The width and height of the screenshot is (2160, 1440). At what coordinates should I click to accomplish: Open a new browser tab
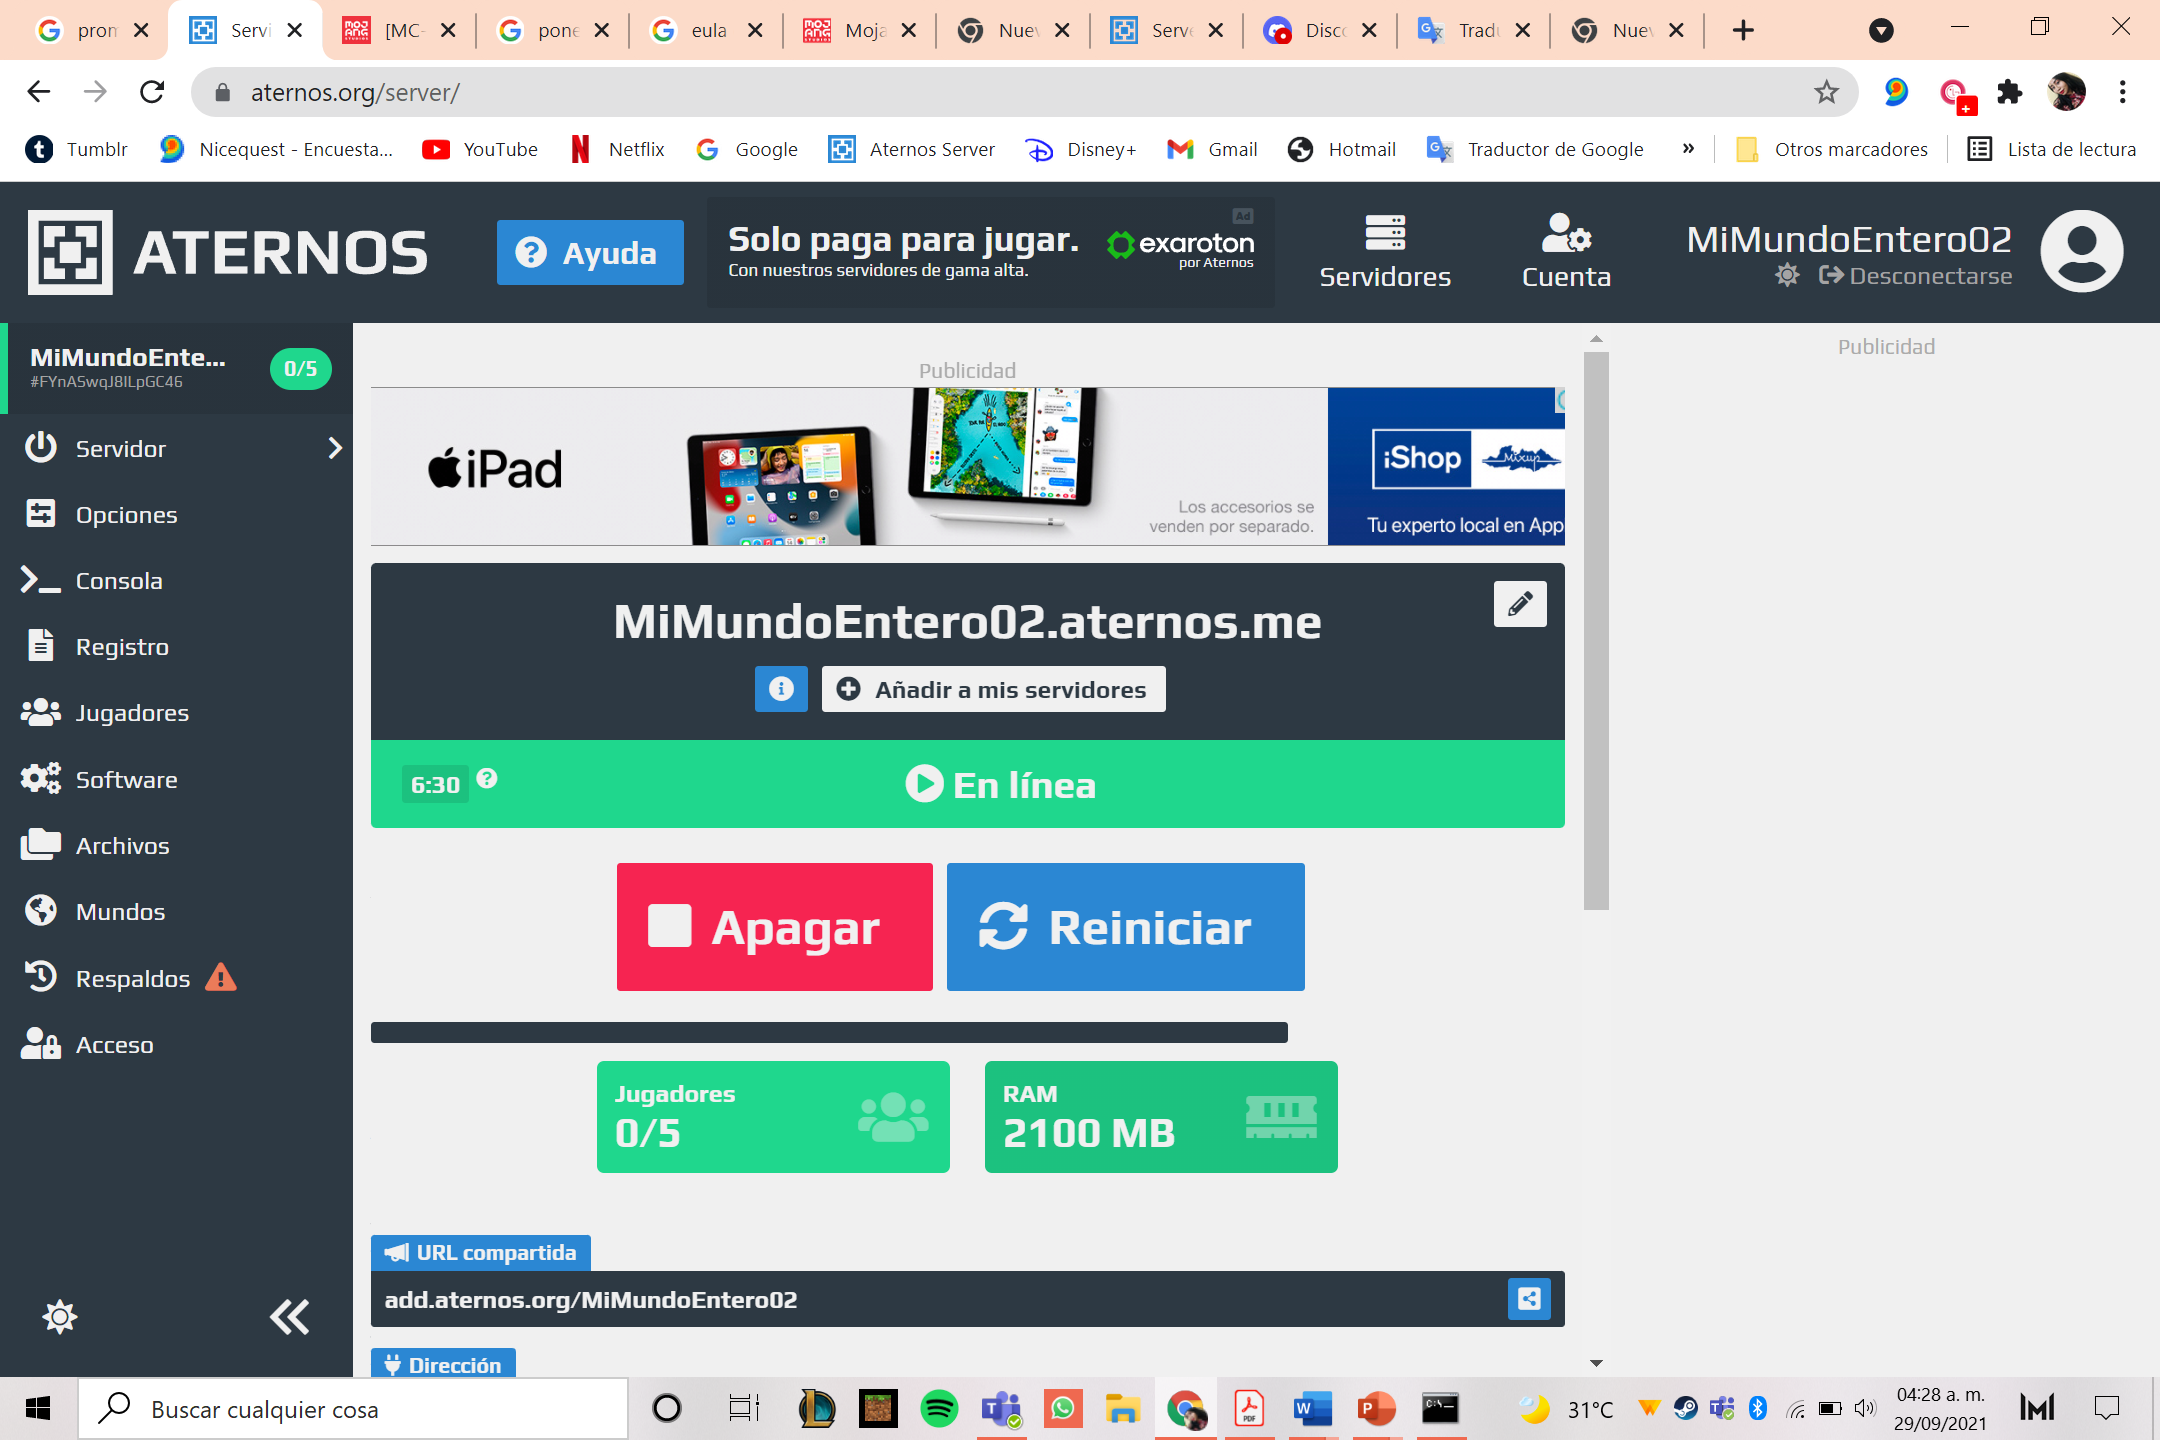point(1743,31)
